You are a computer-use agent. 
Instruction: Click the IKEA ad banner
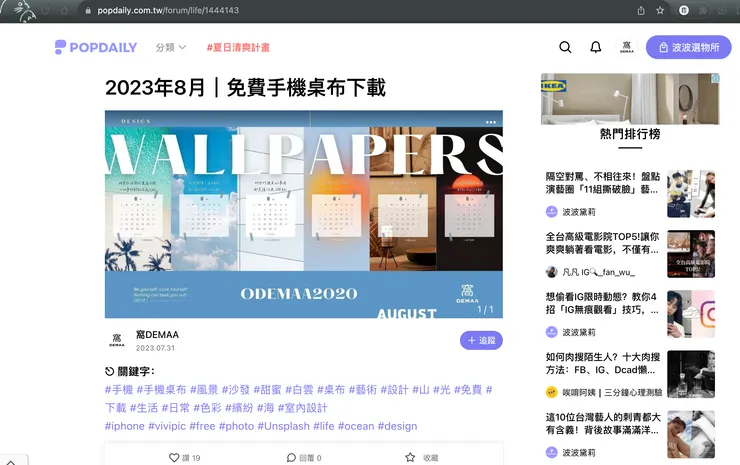(630, 99)
